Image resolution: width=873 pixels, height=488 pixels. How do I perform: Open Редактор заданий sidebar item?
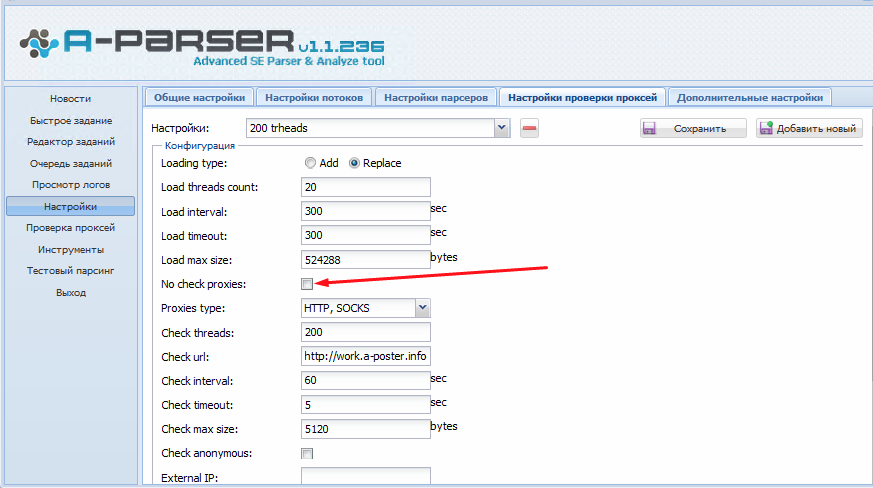(71, 141)
